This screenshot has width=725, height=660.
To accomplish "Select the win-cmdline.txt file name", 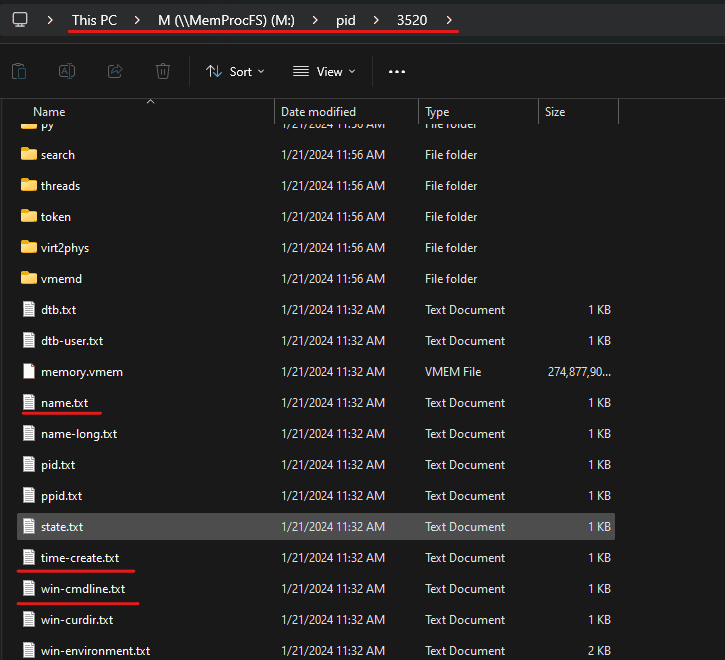I will (x=83, y=589).
